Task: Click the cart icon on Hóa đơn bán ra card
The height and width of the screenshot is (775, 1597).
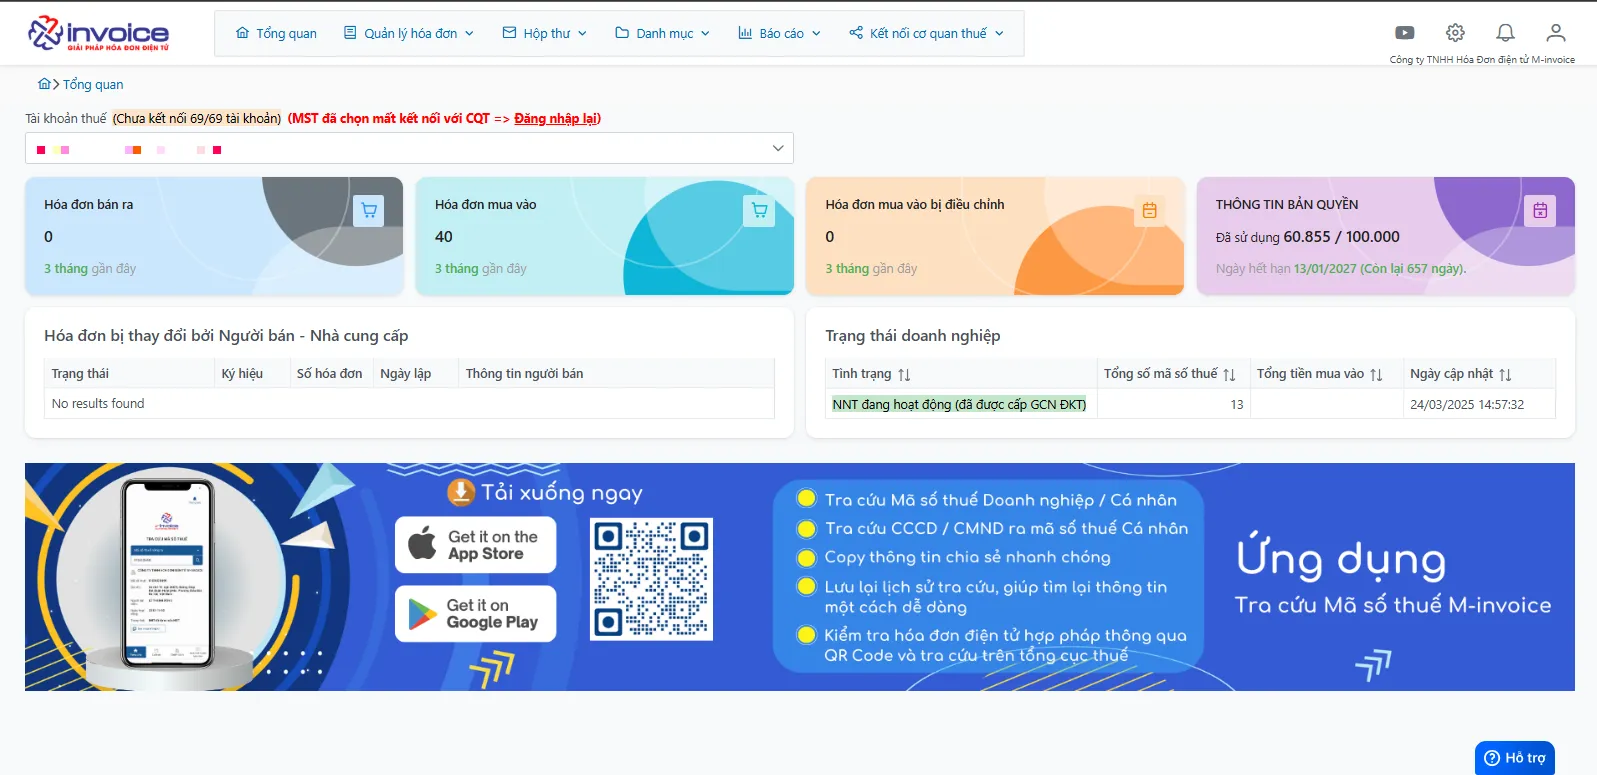Action: (369, 211)
